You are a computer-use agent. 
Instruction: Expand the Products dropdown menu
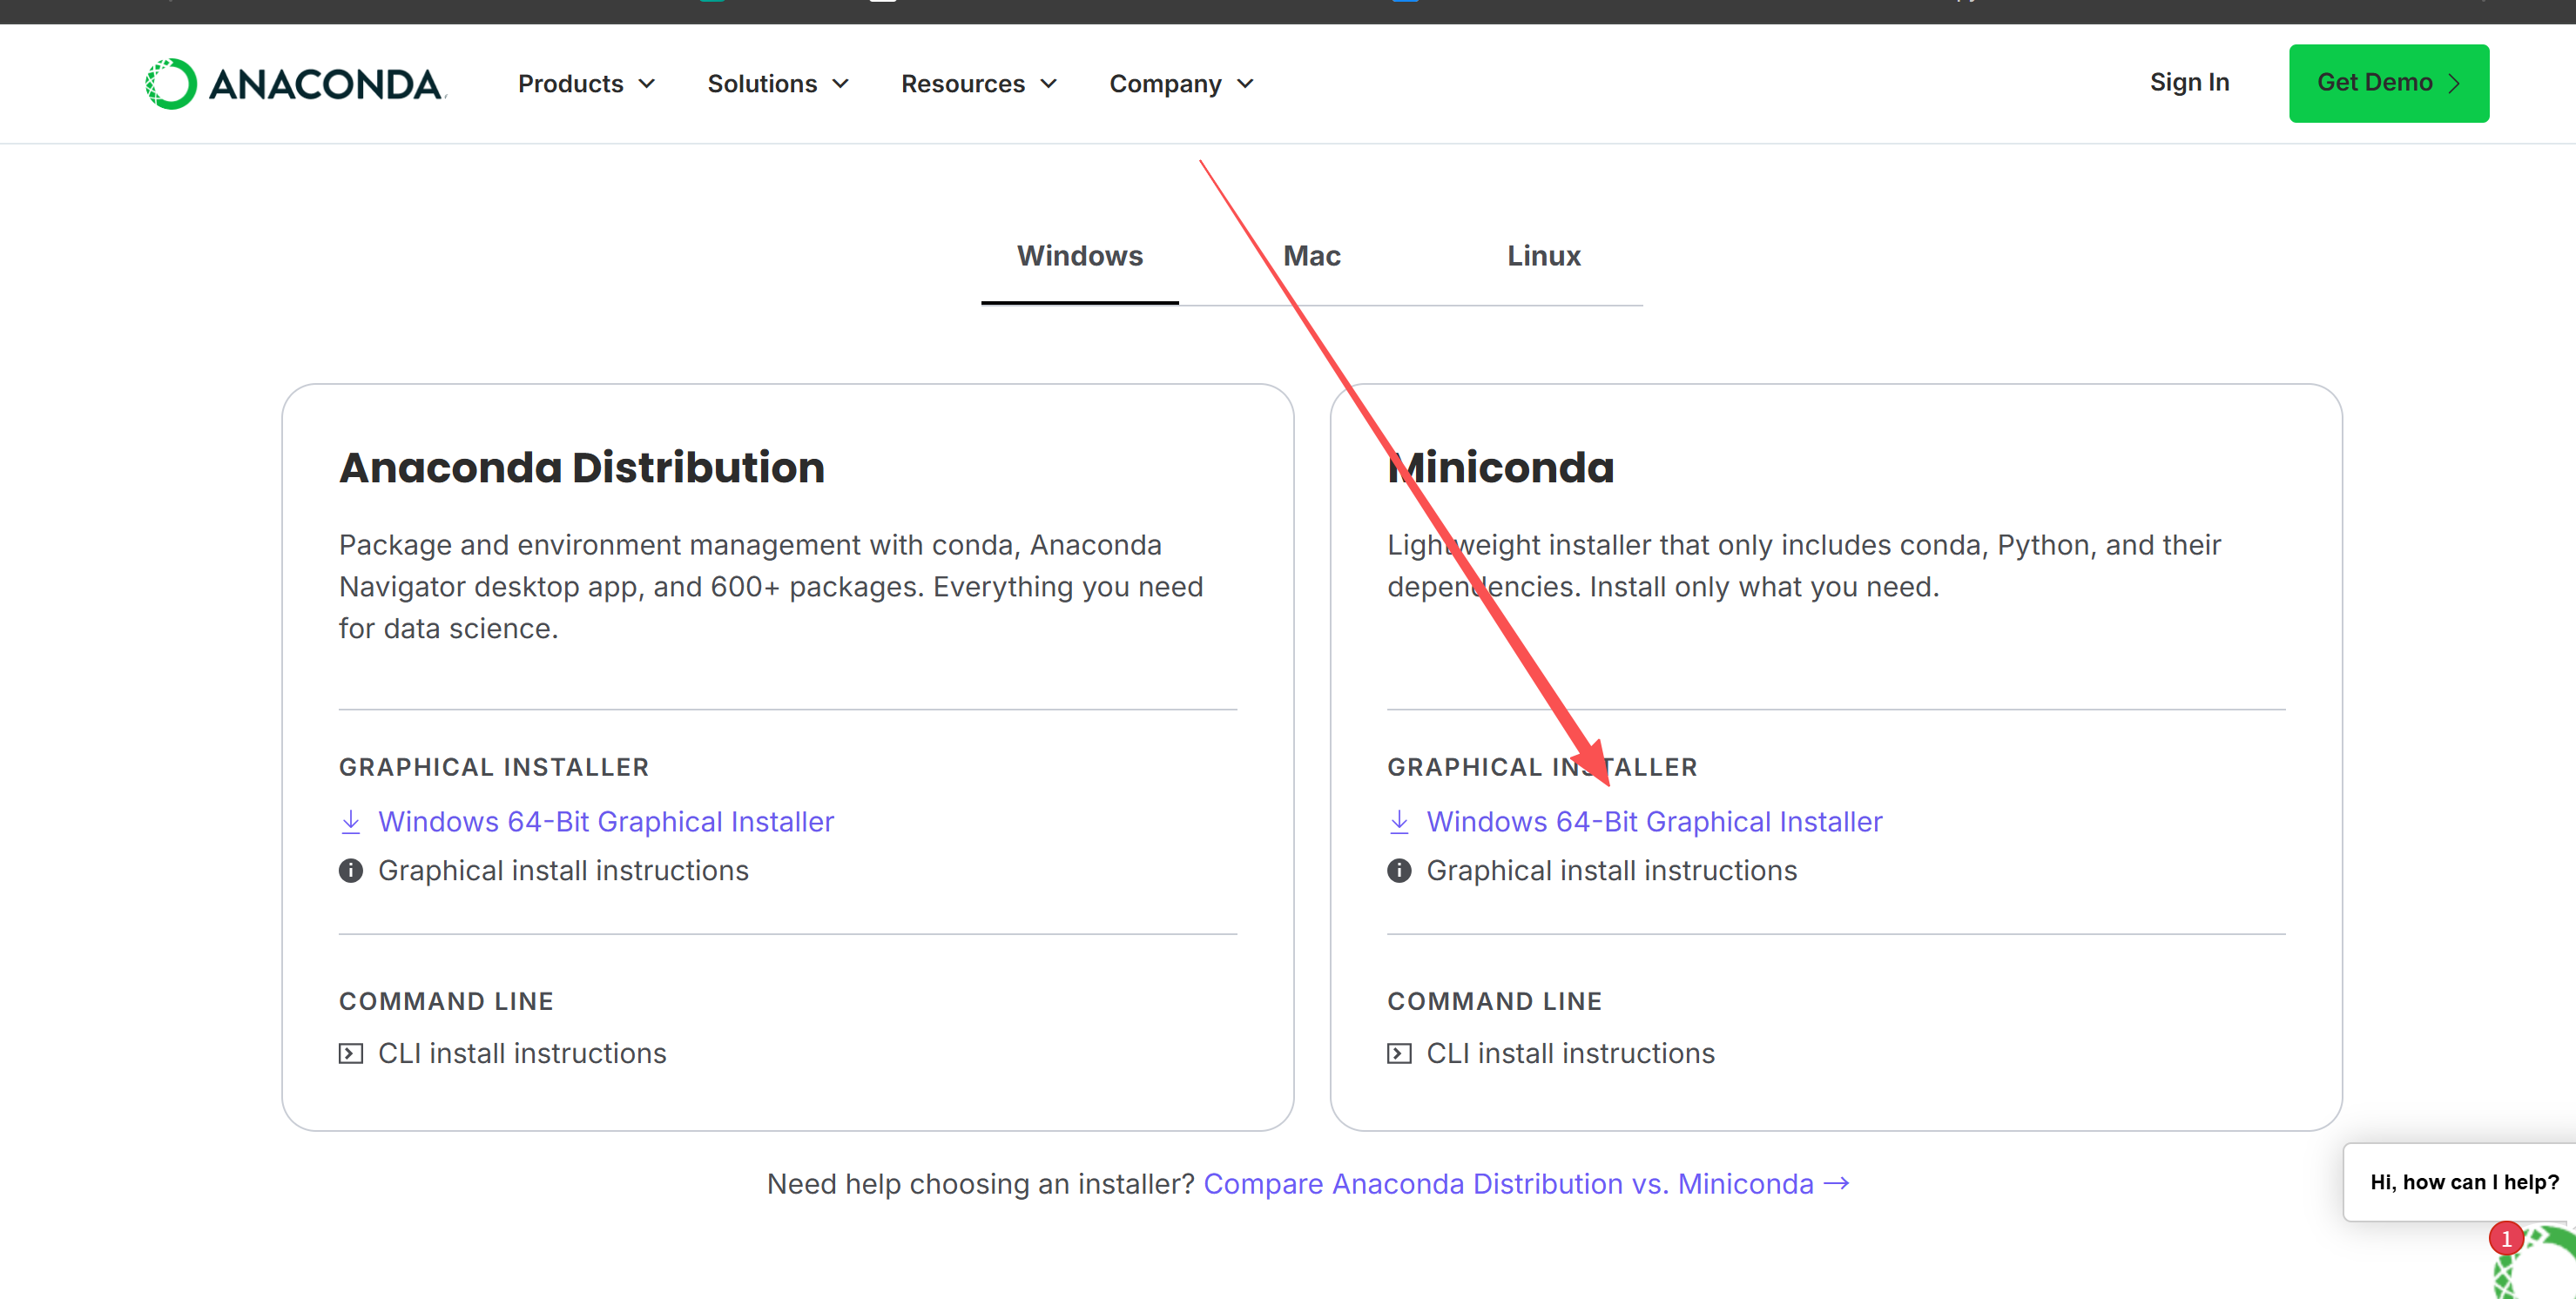pos(586,84)
